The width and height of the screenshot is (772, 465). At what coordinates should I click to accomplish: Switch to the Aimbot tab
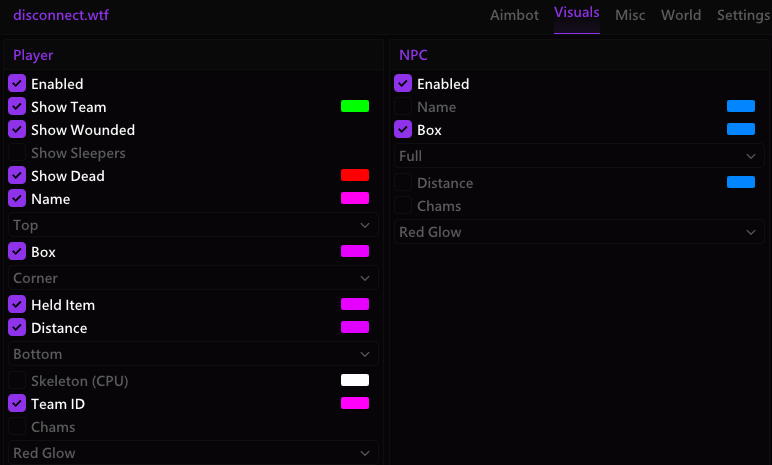pos(514,15)
